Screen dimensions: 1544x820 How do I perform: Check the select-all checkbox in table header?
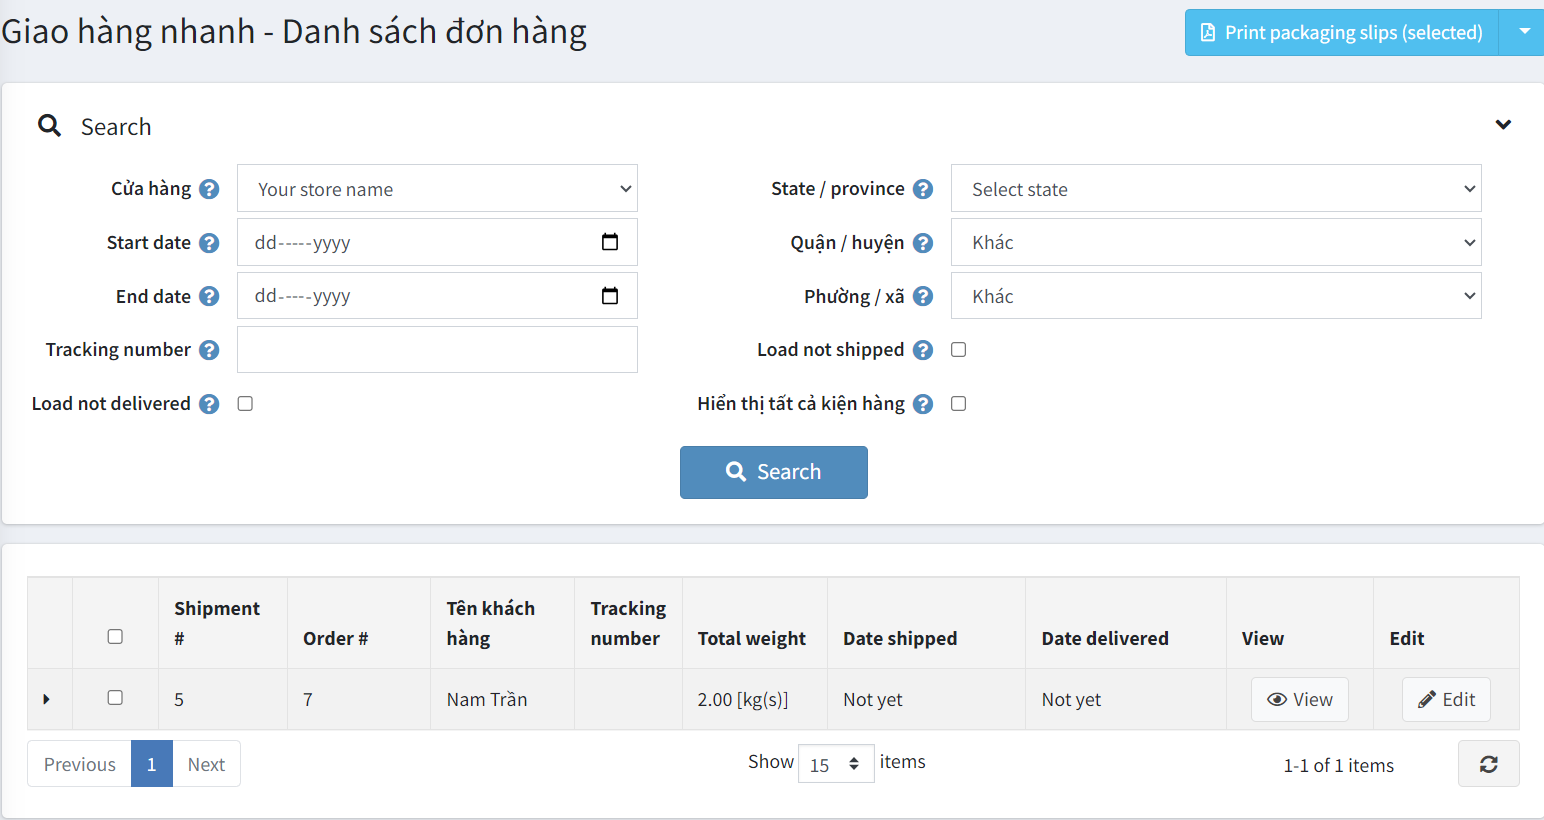[115, 637]
